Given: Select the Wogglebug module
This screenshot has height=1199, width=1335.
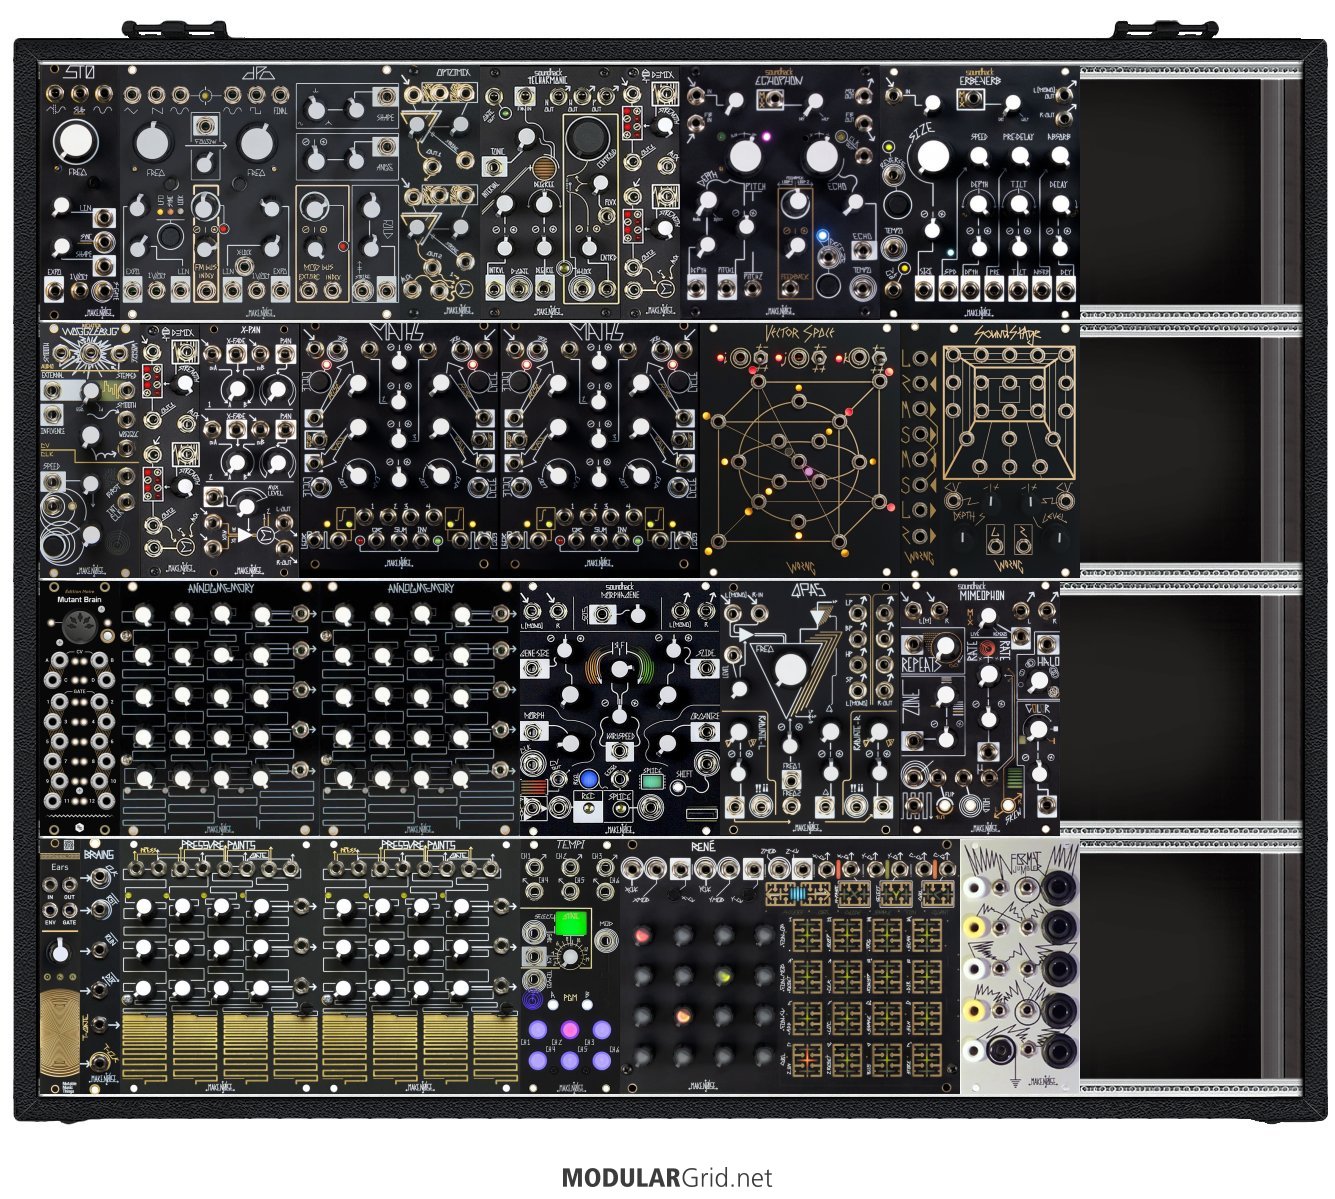Looking at the screenshot, I should tap(90, 448).
